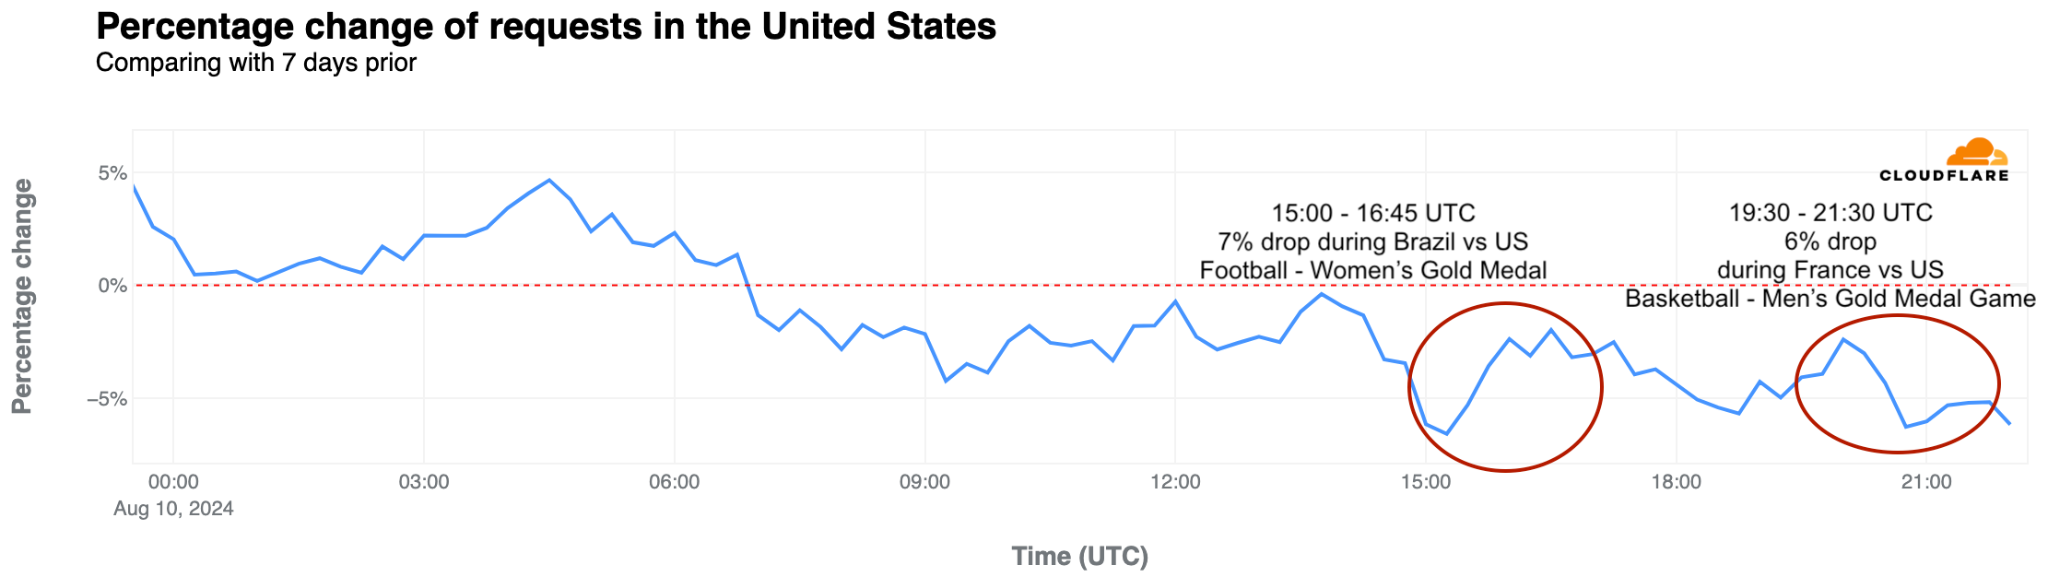
Task: Click the 5% y-axis tick label
Action: click(x=112, y=173)
